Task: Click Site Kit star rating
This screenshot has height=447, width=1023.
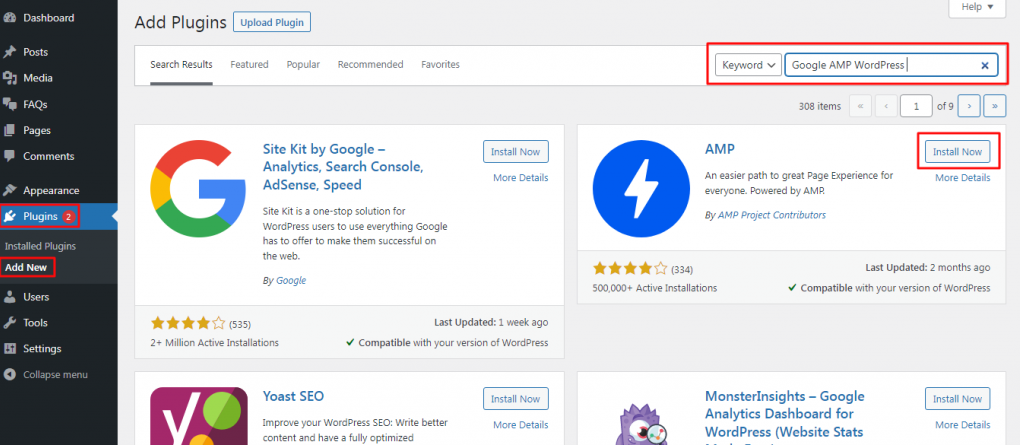Action: click(x=189, y=323)
